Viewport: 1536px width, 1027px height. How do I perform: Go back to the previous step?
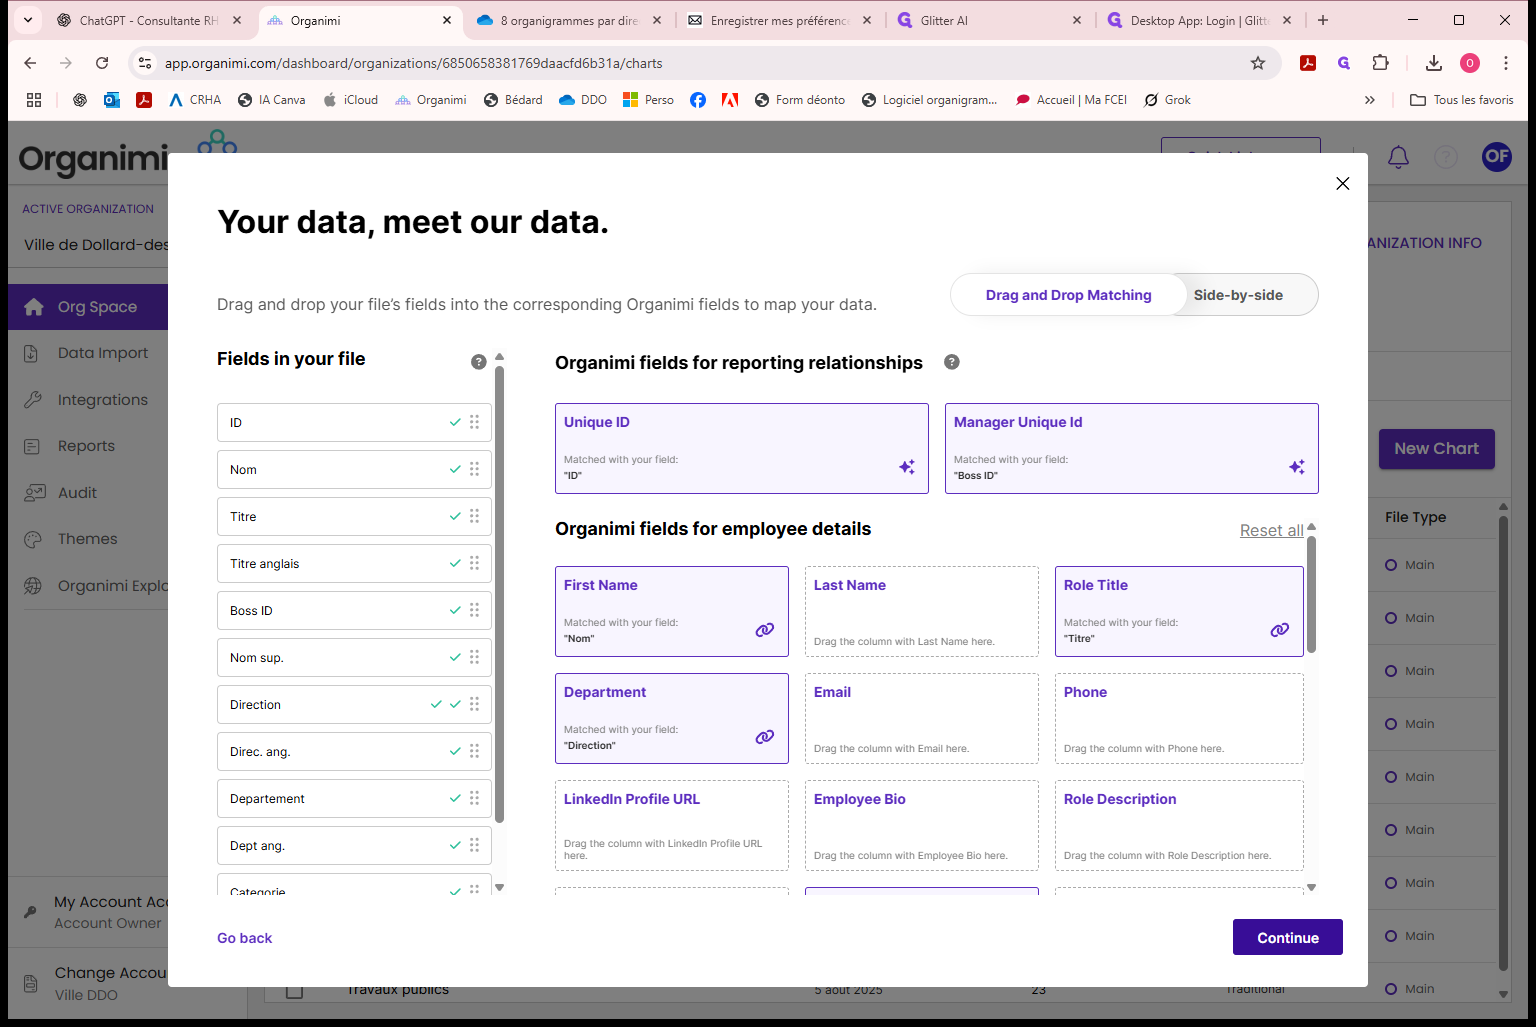click(244, 938)
